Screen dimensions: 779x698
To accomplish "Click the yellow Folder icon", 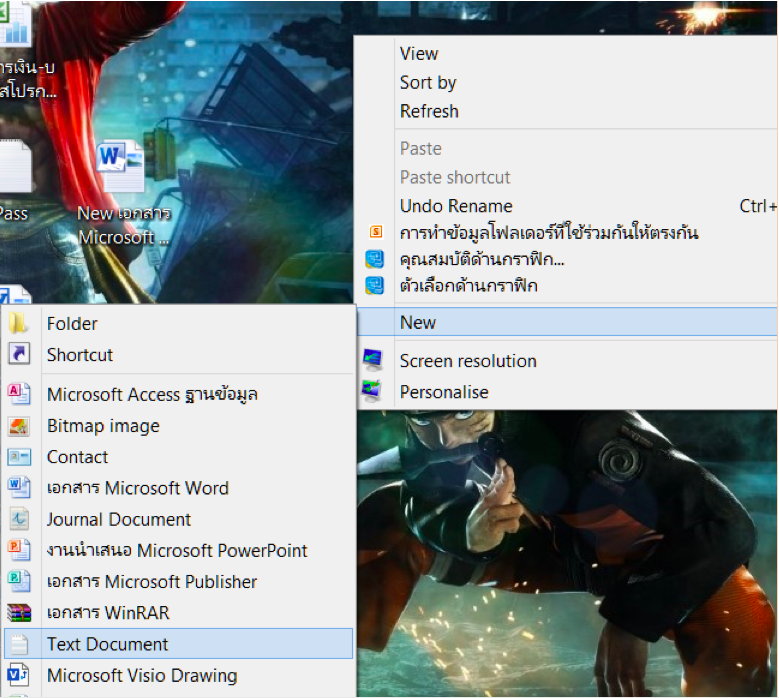I will pyautogui.click(x=18, y=323).
